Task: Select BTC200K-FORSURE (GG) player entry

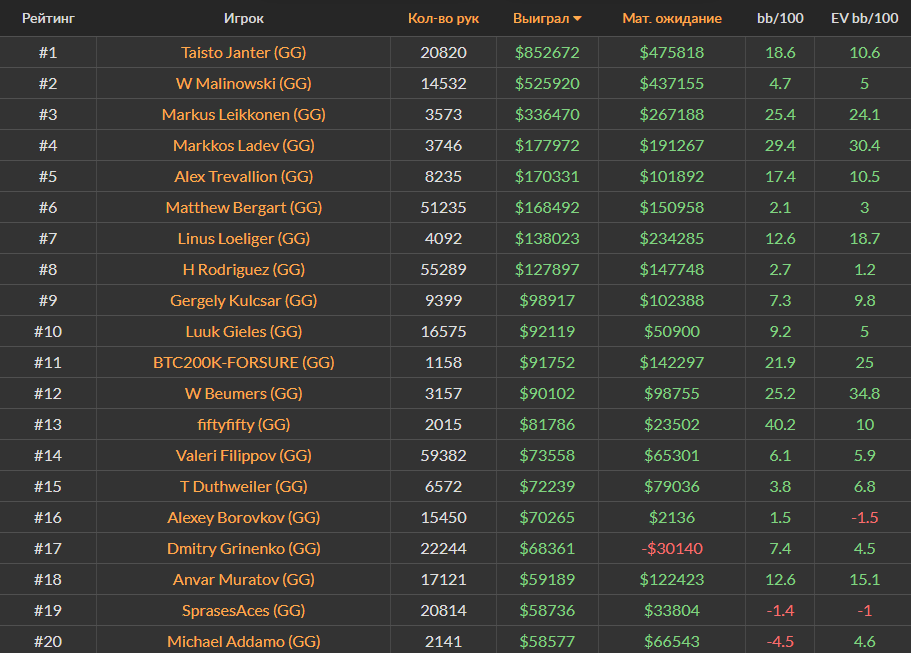Action: (243, 362)
